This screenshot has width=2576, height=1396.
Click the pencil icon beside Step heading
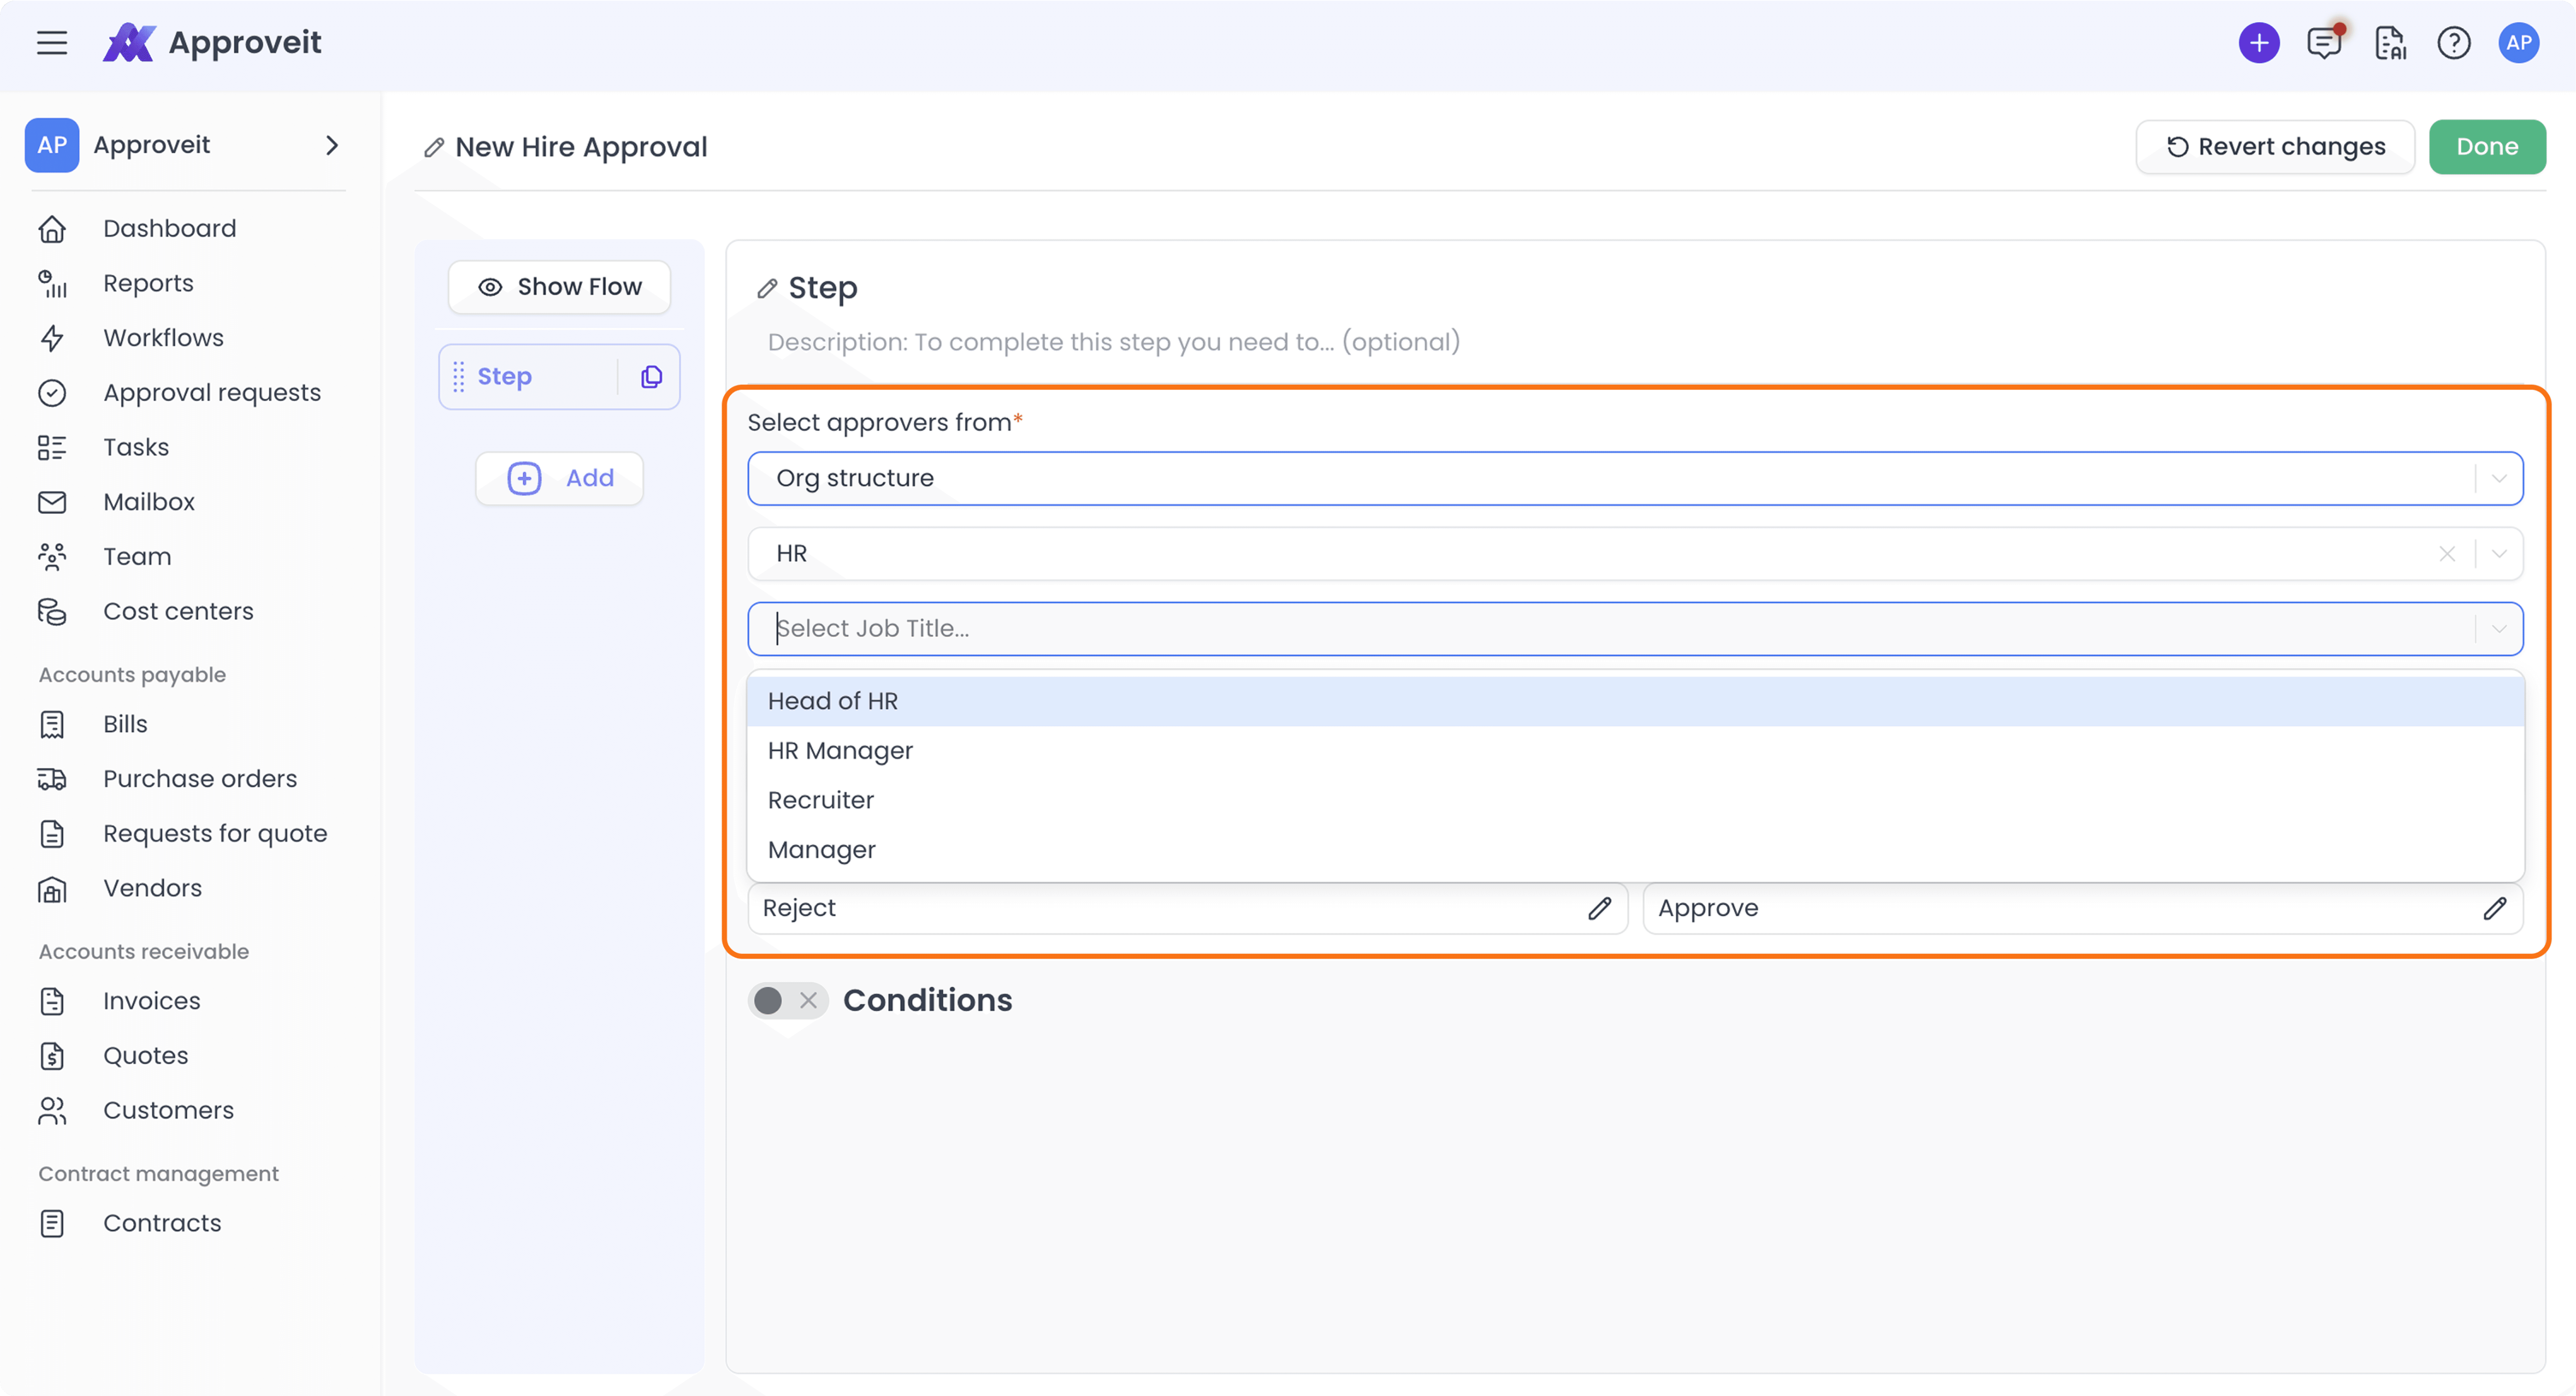click(x=767, y=289)
